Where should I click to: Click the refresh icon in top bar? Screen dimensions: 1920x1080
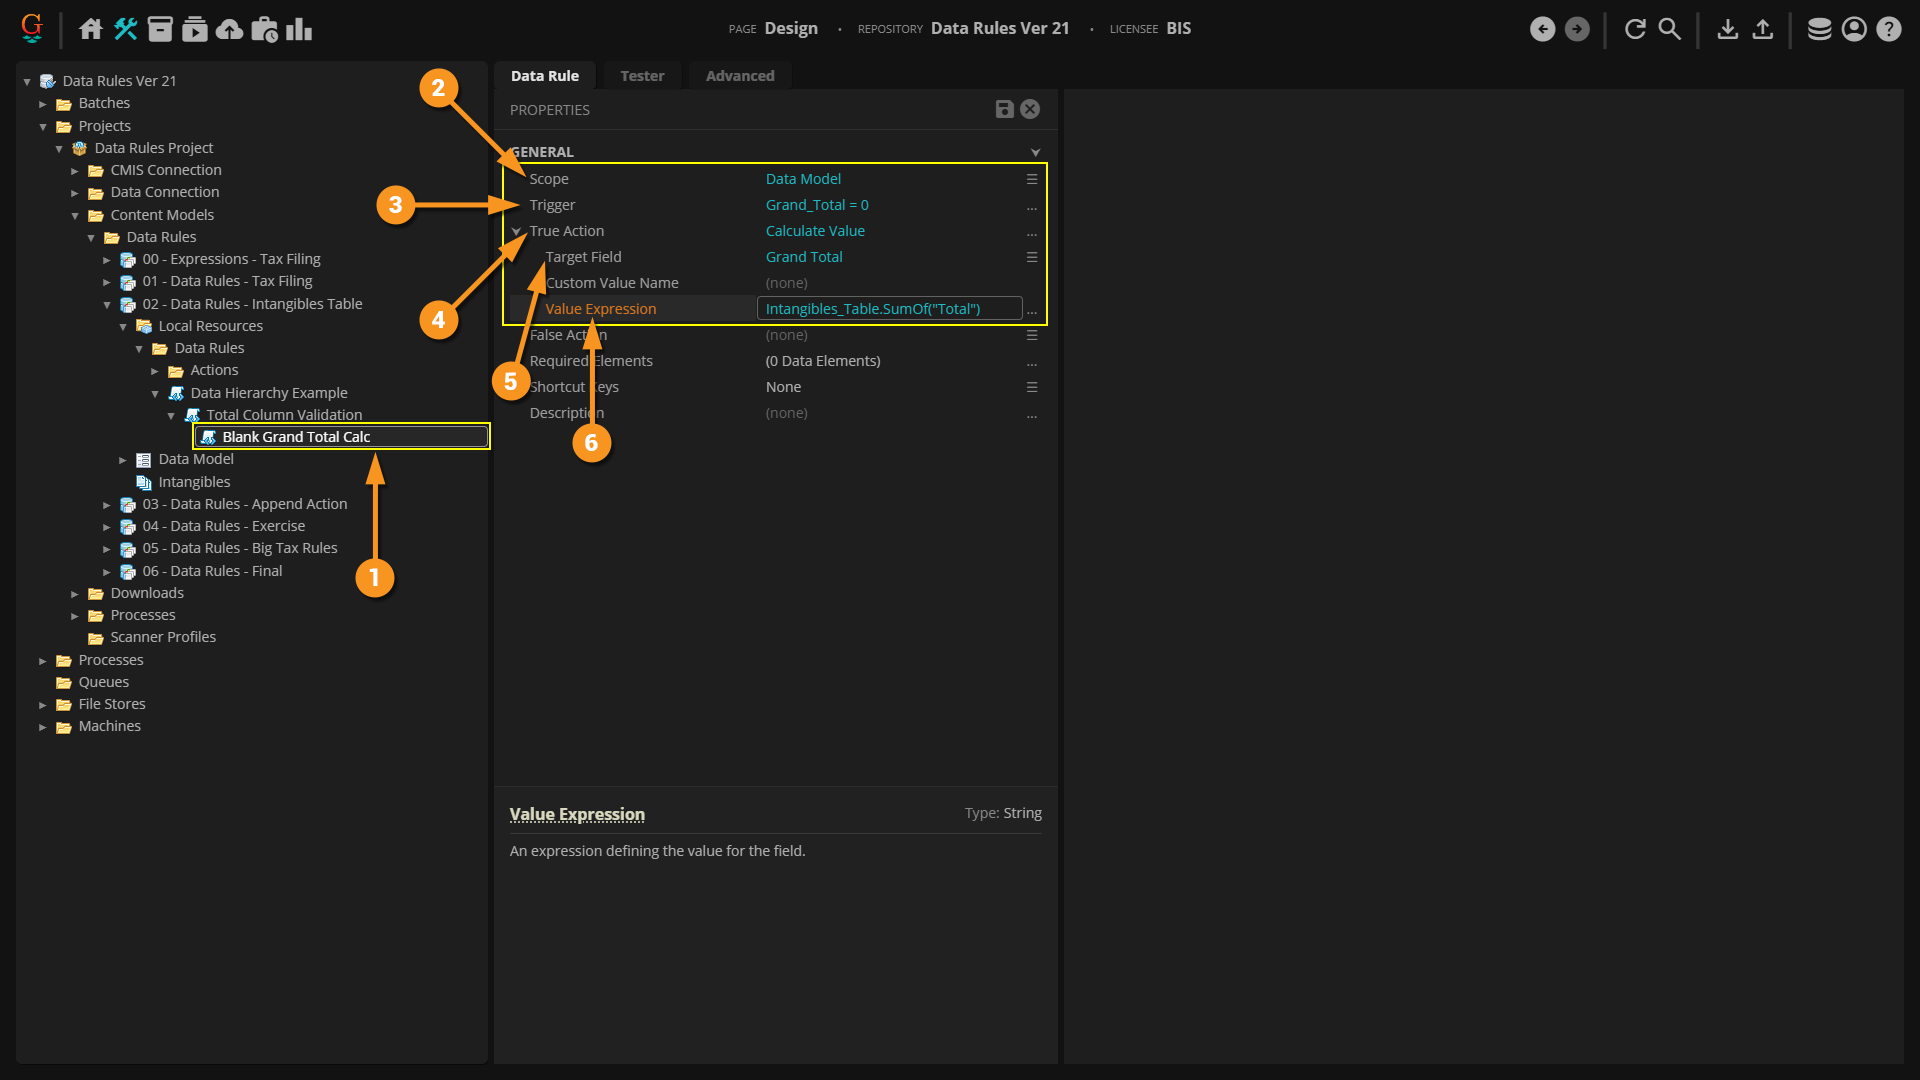(1635, 29)
